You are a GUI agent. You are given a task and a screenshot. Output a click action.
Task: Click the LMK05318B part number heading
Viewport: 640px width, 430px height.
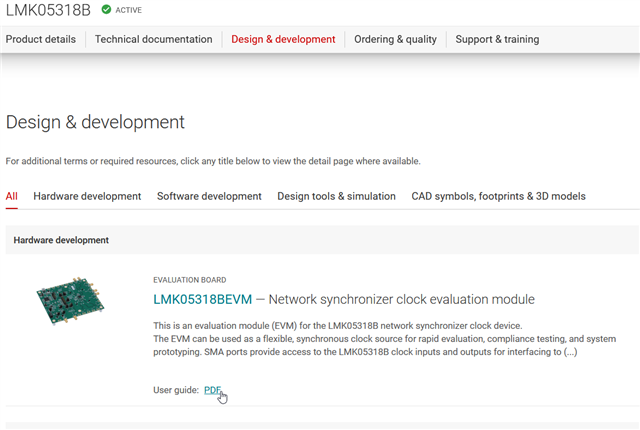coord(48,10)
